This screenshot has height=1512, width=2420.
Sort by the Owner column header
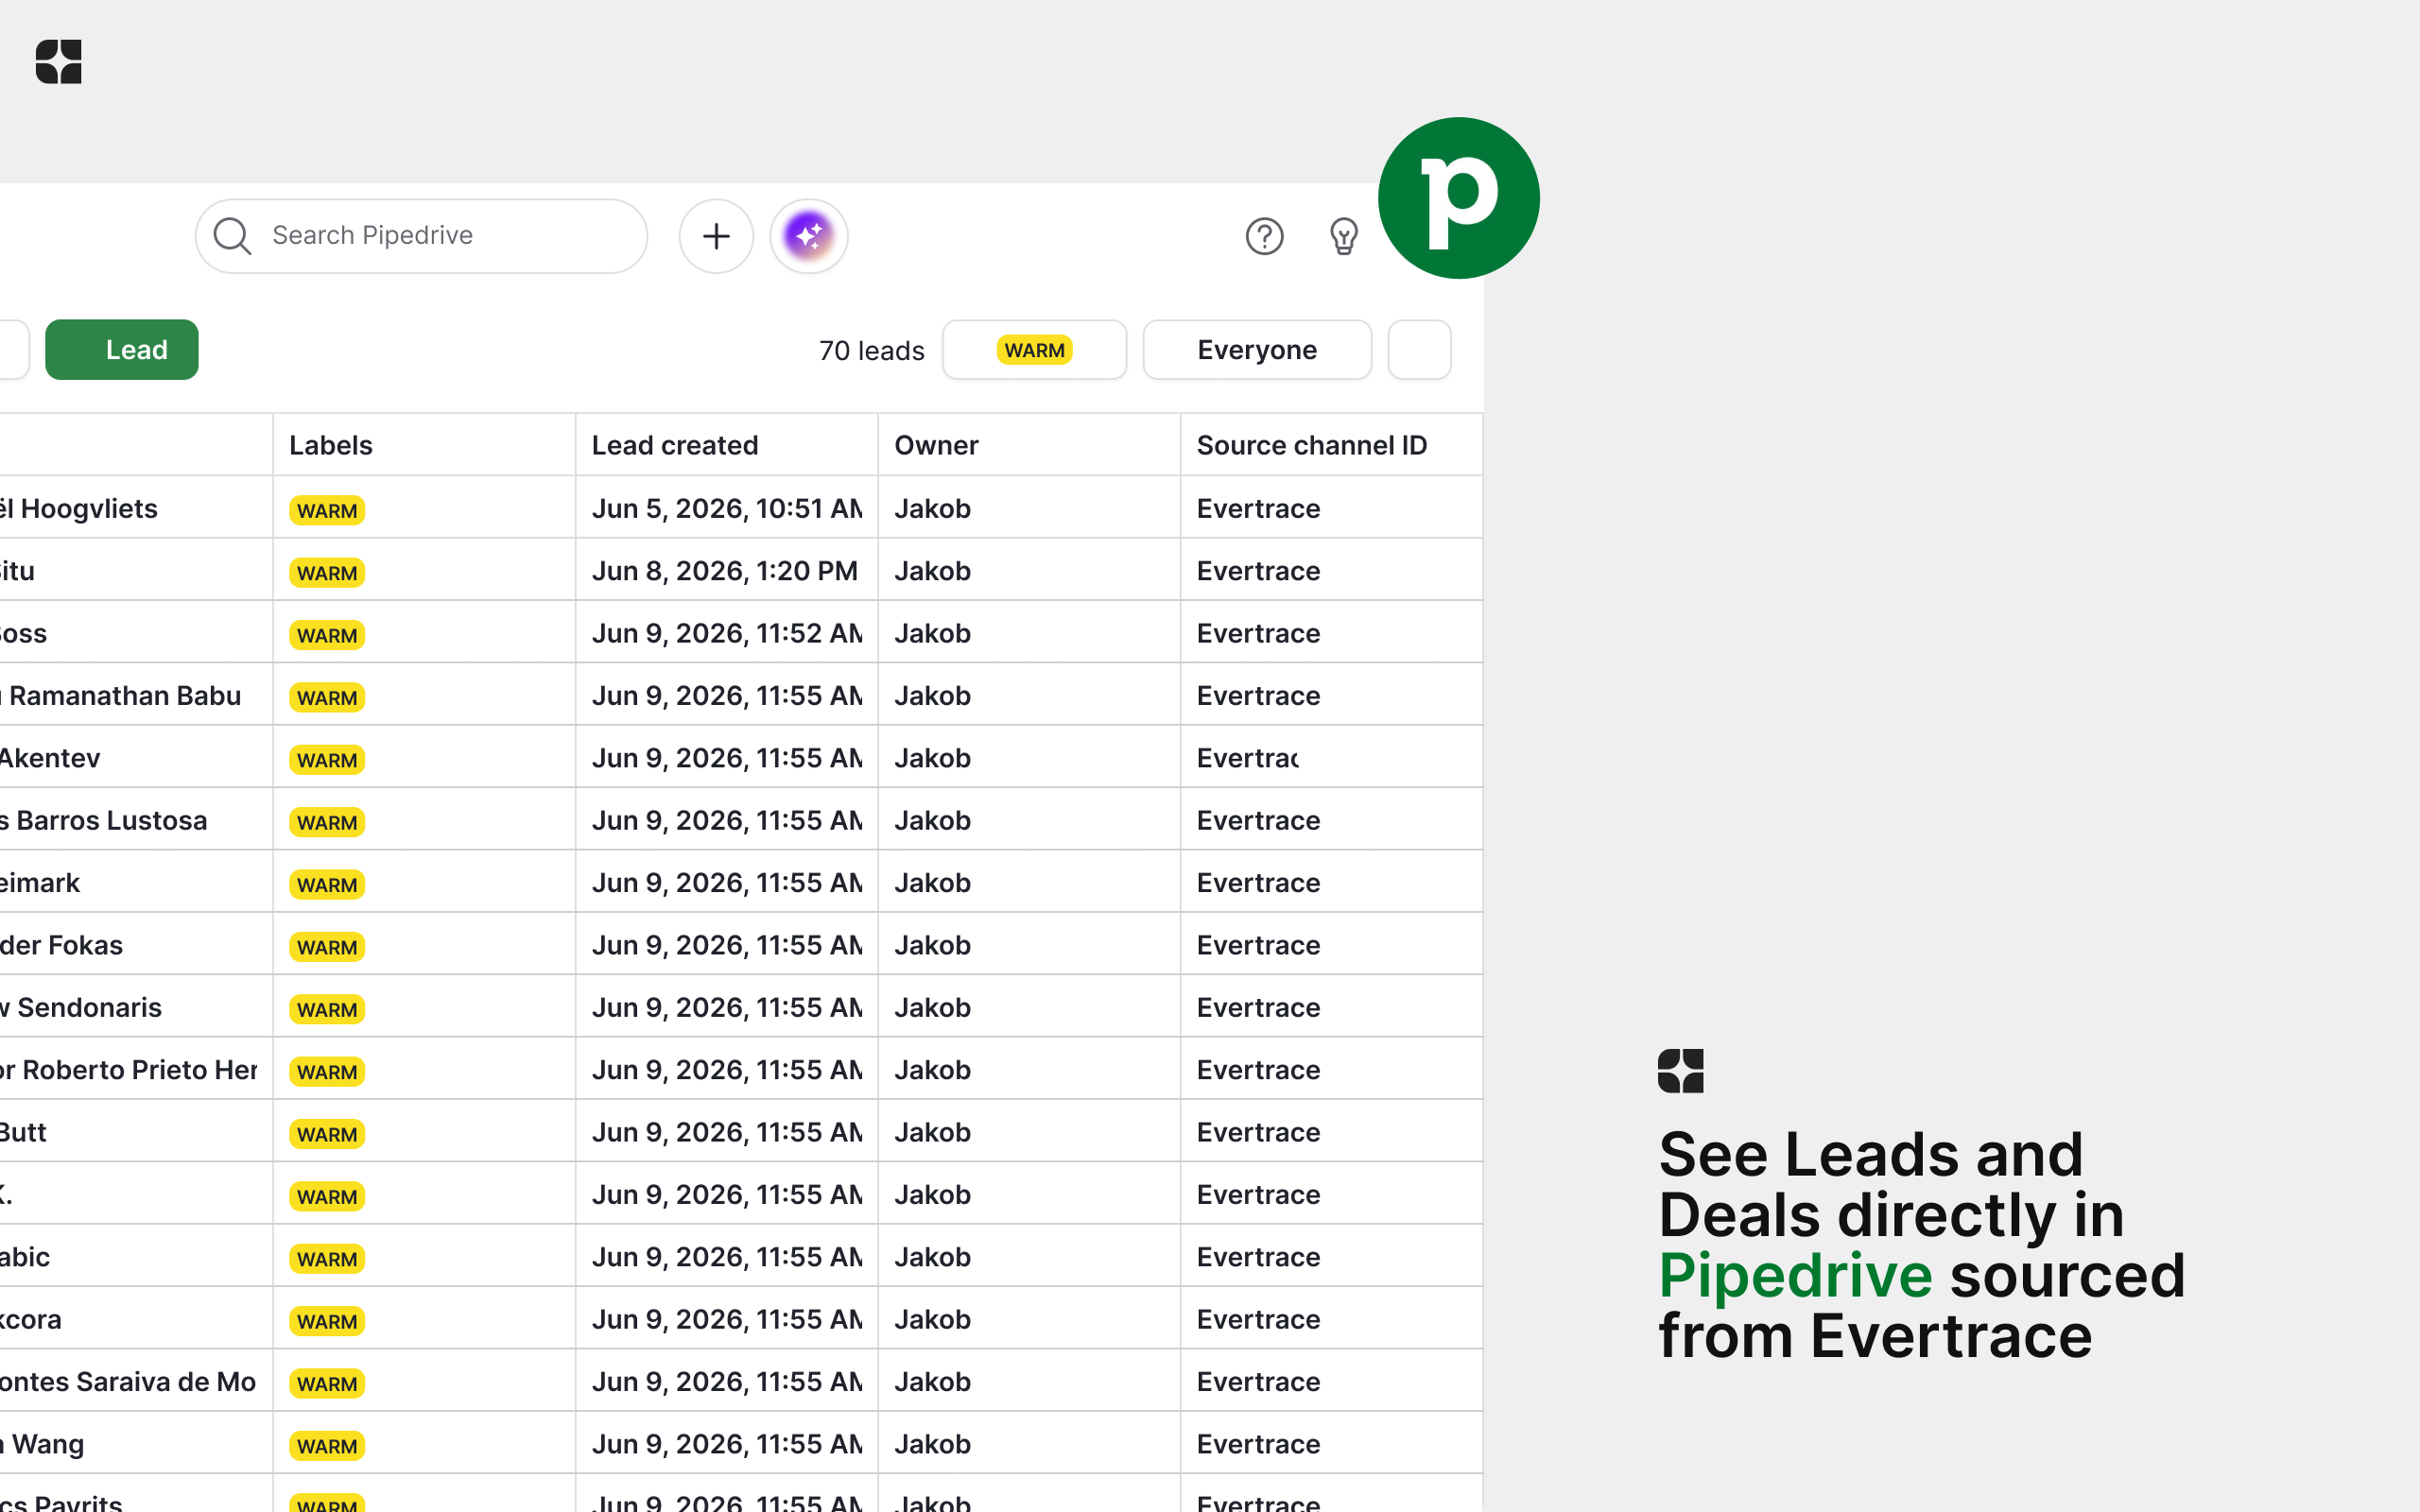[936, 445]
